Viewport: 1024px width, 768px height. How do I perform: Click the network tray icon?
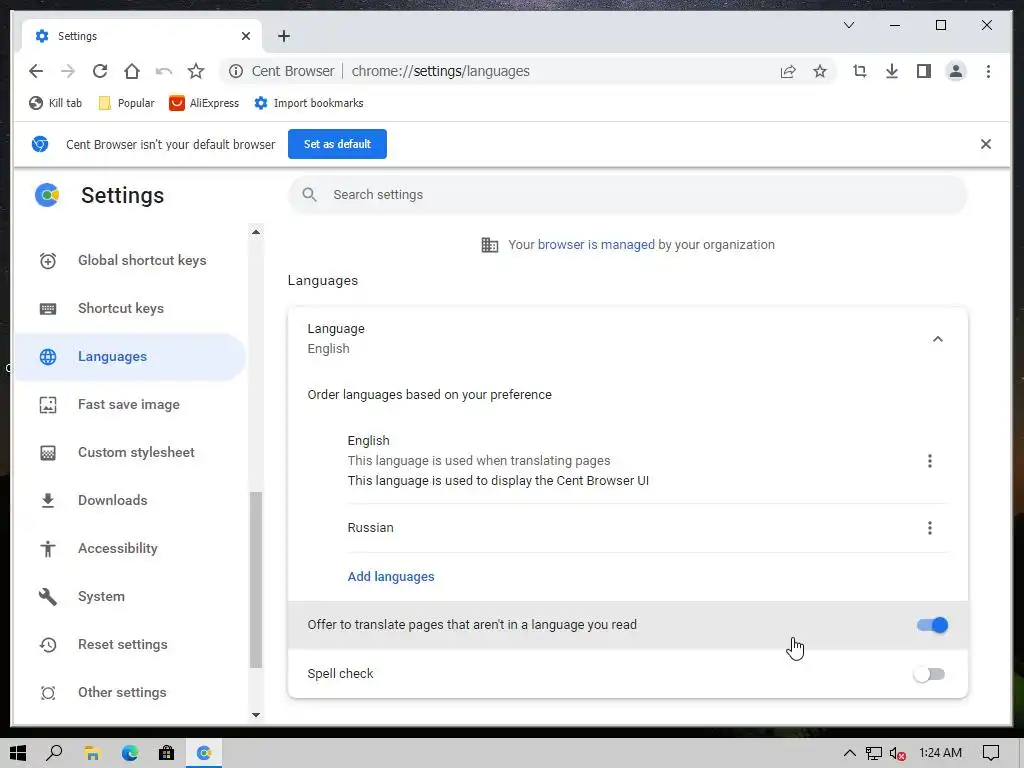874,753
